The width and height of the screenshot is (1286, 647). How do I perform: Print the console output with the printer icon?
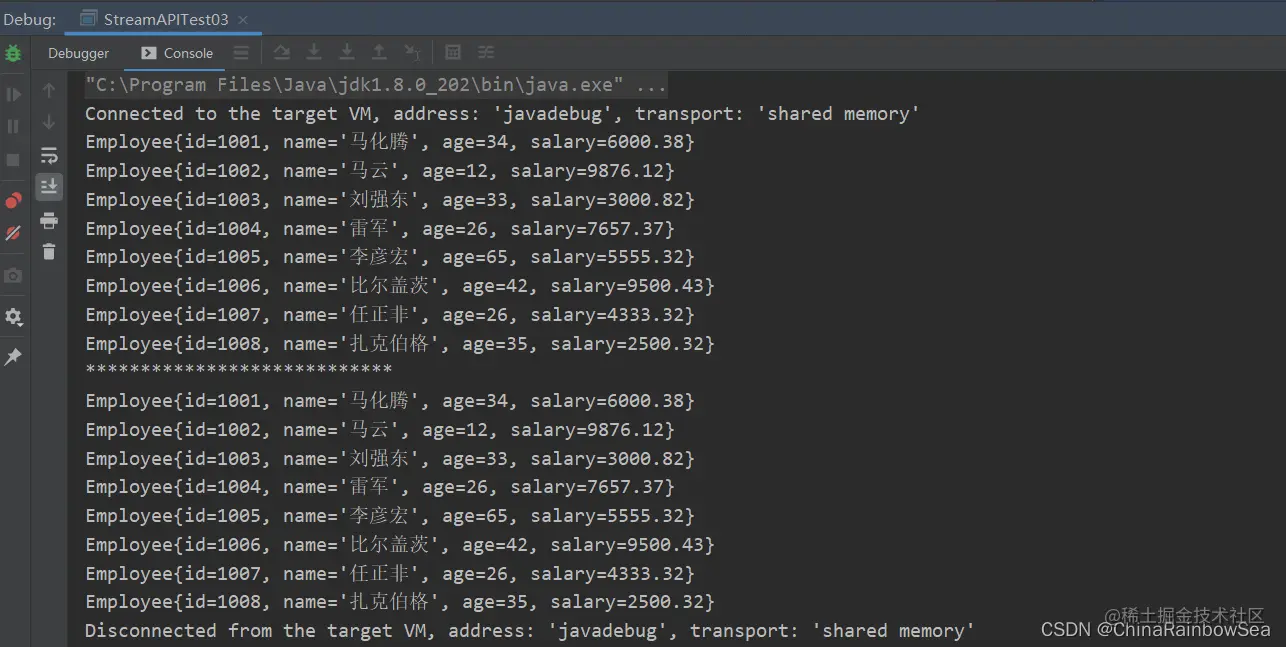pos(49,220)
